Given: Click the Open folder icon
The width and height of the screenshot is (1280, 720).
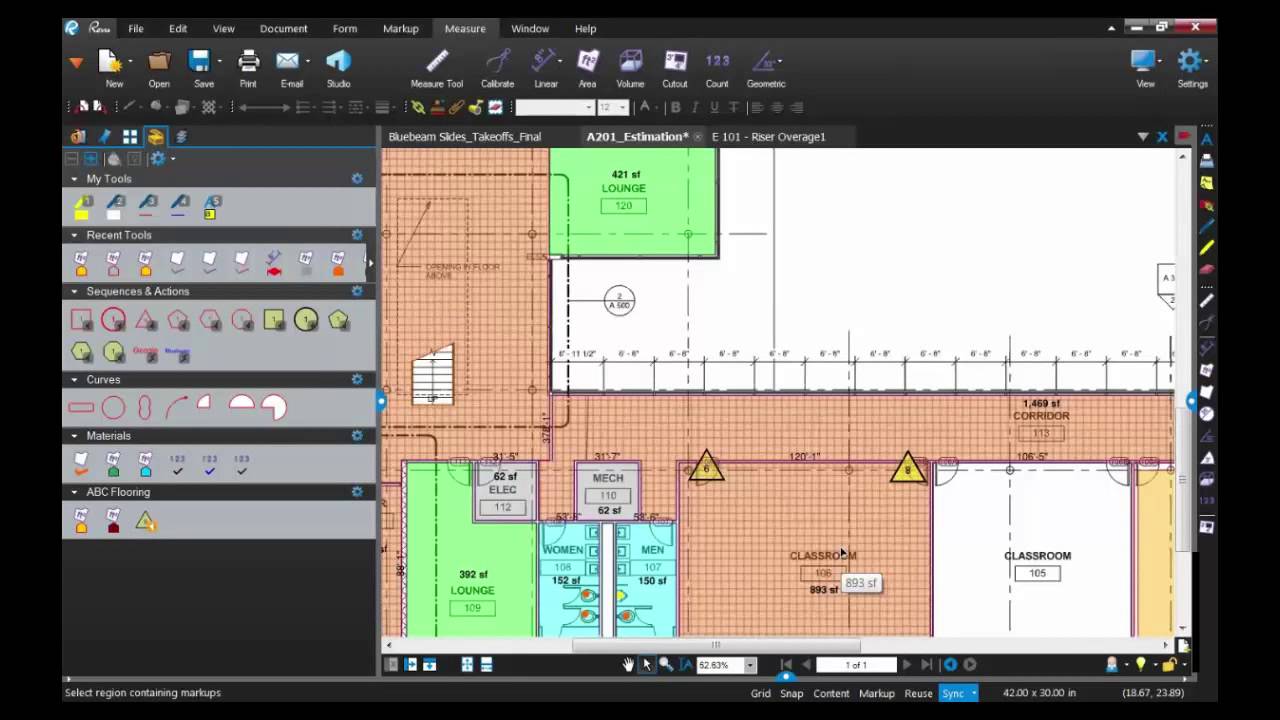Looking at the screenshot, I should point(159,61).
